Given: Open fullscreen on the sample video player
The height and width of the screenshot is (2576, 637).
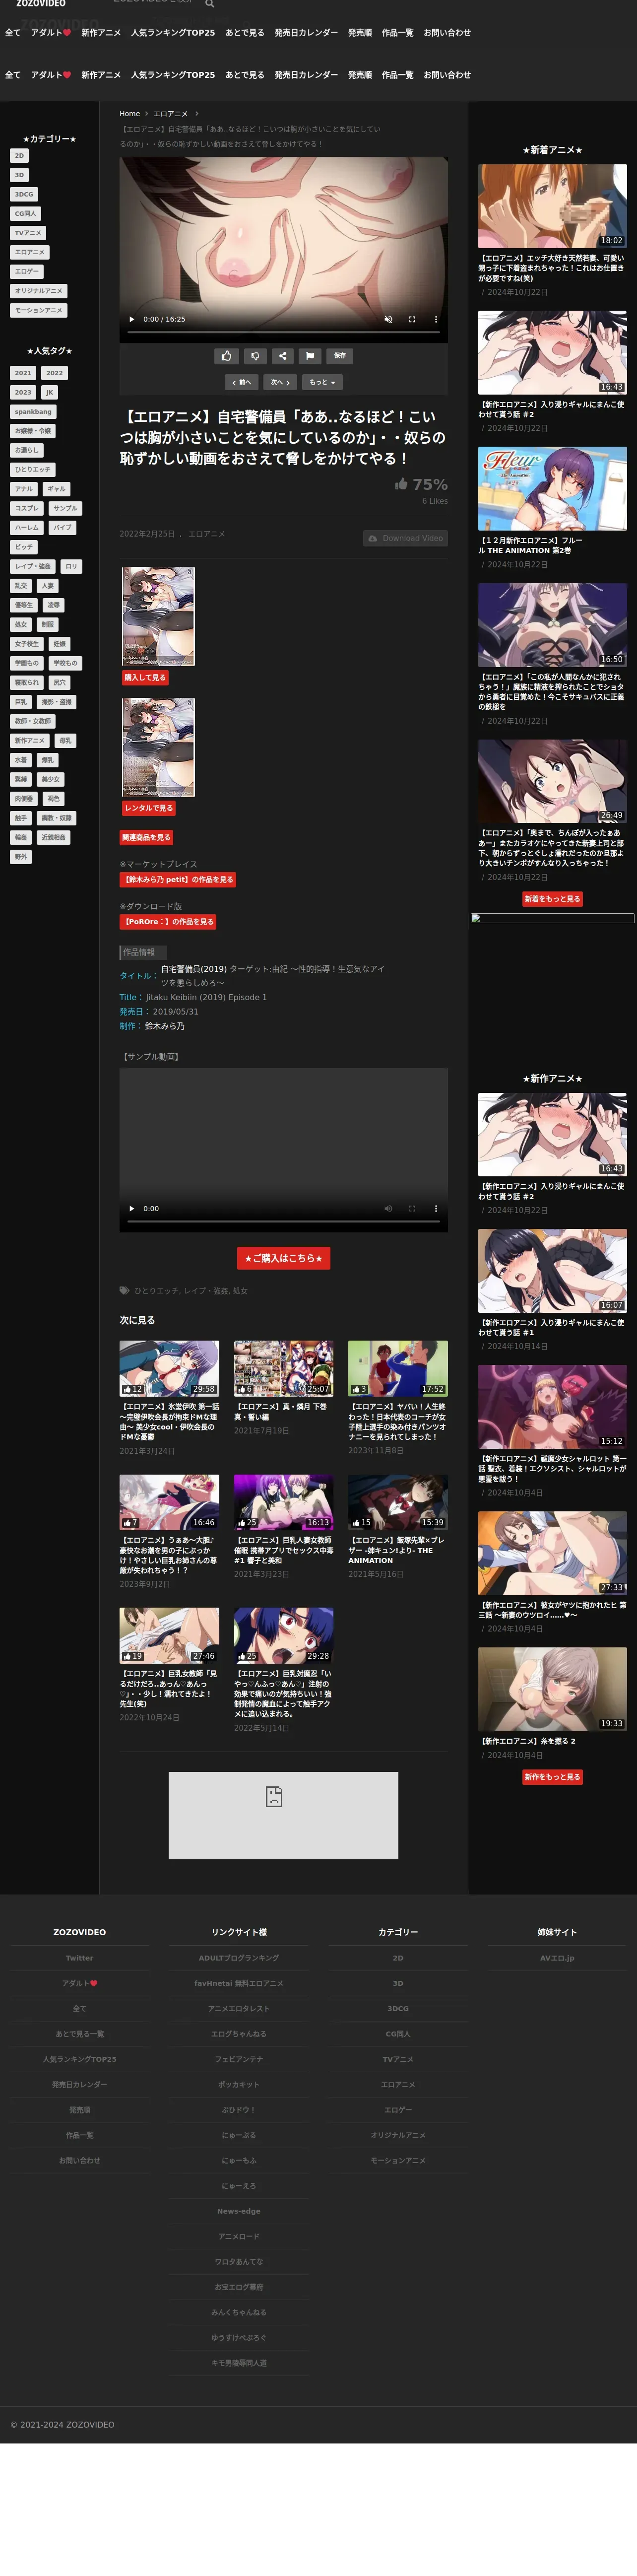Looking at the screenshot, I should click(412, 1208).
